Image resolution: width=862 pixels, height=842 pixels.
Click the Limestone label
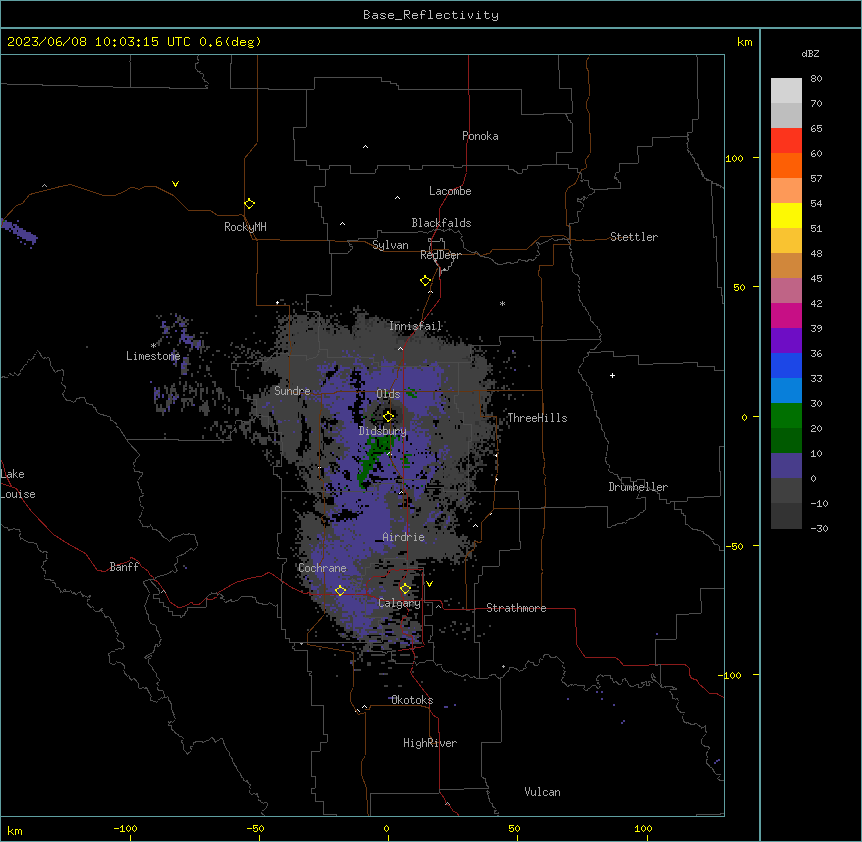point(153,356)
